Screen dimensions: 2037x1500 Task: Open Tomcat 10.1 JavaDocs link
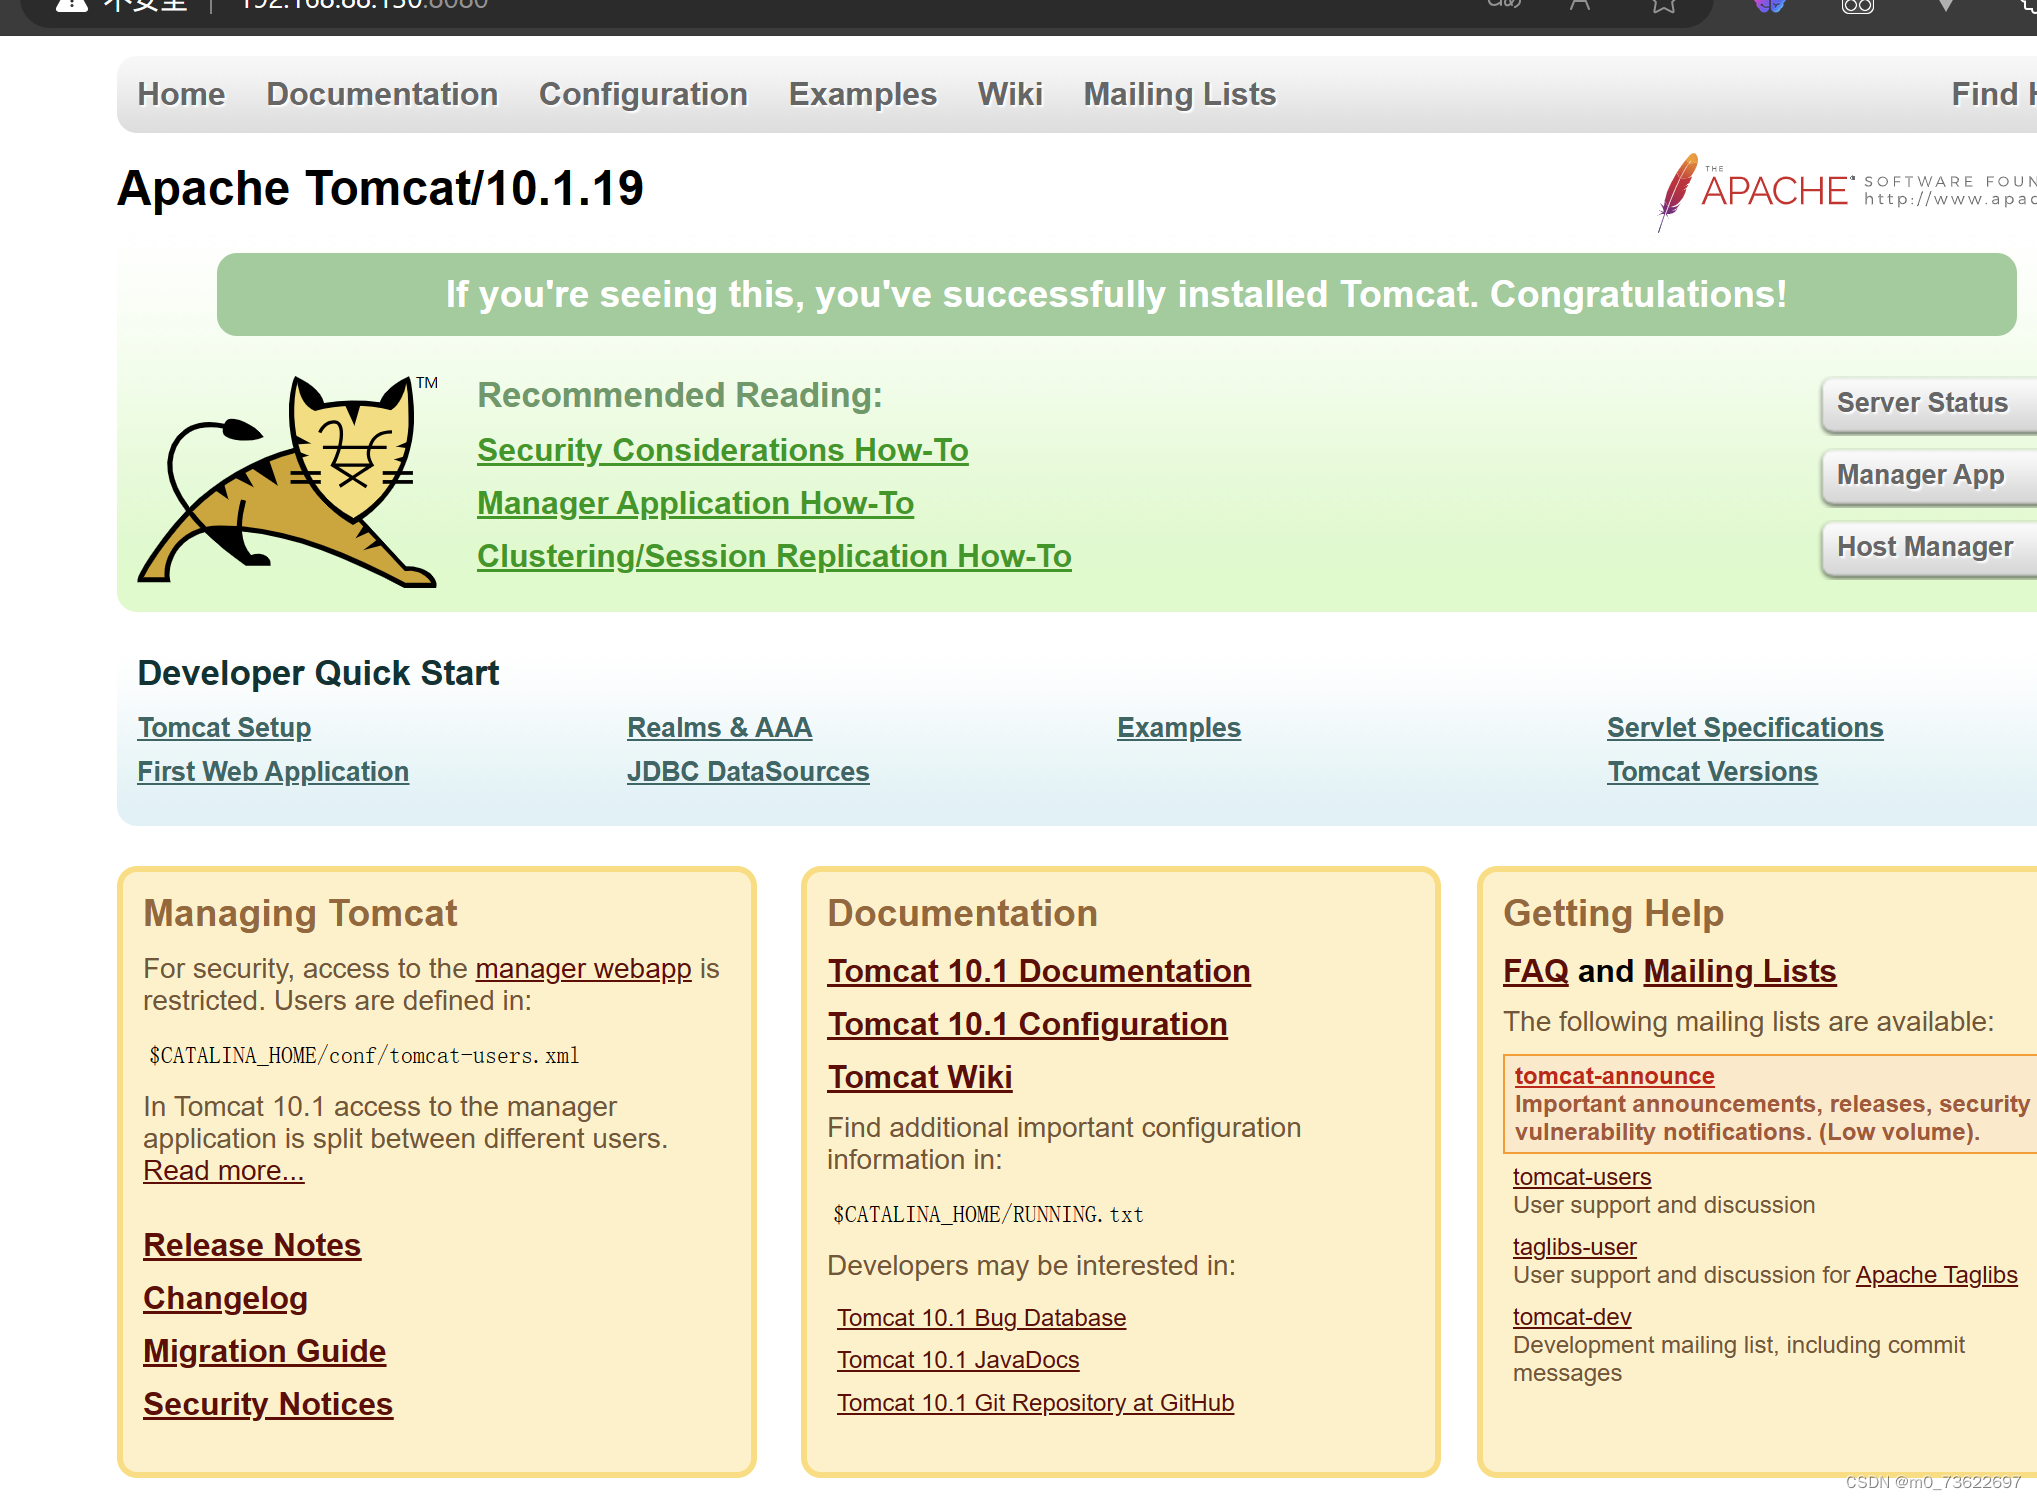click(x=958, y=1360)
